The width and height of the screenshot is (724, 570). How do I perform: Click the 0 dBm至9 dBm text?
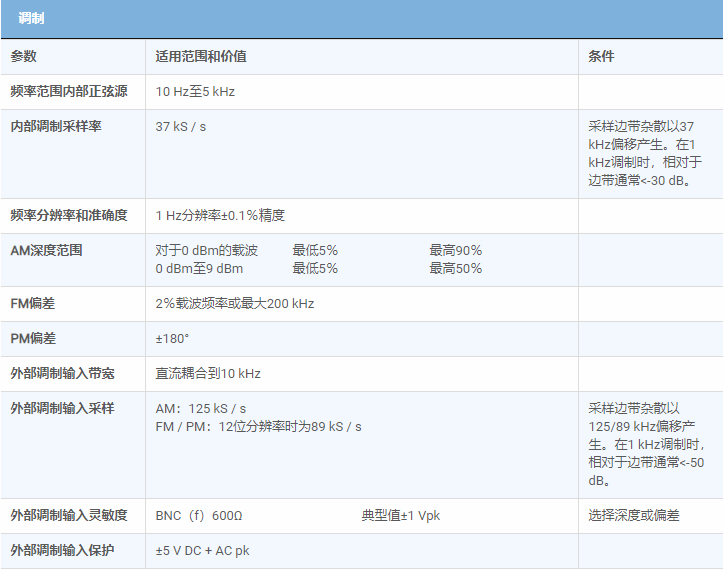tap(199, 269)
